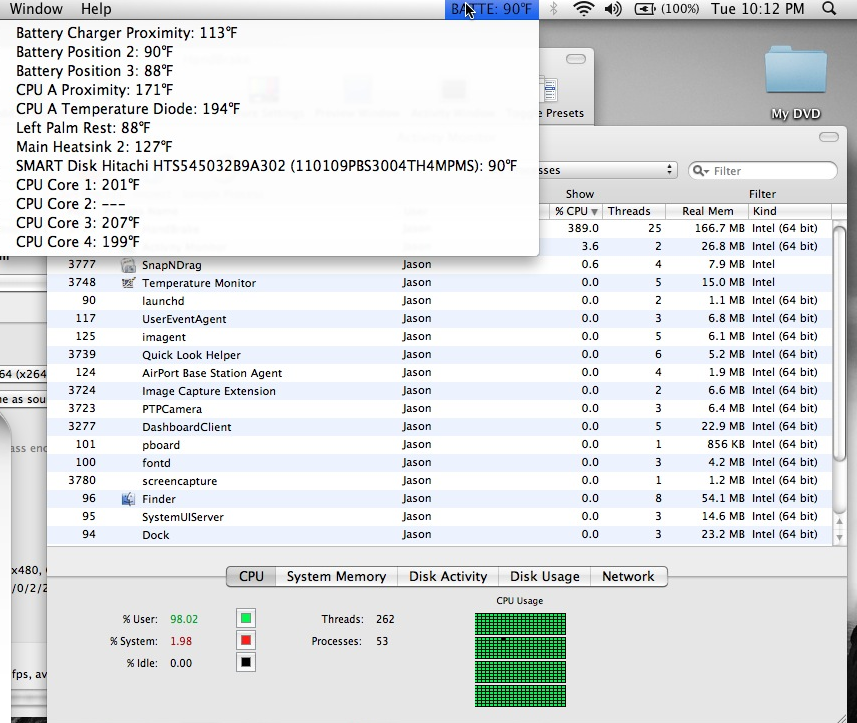Sort by Kind column header
Screen dimensions: 857x723
click(x=790, y=211)
